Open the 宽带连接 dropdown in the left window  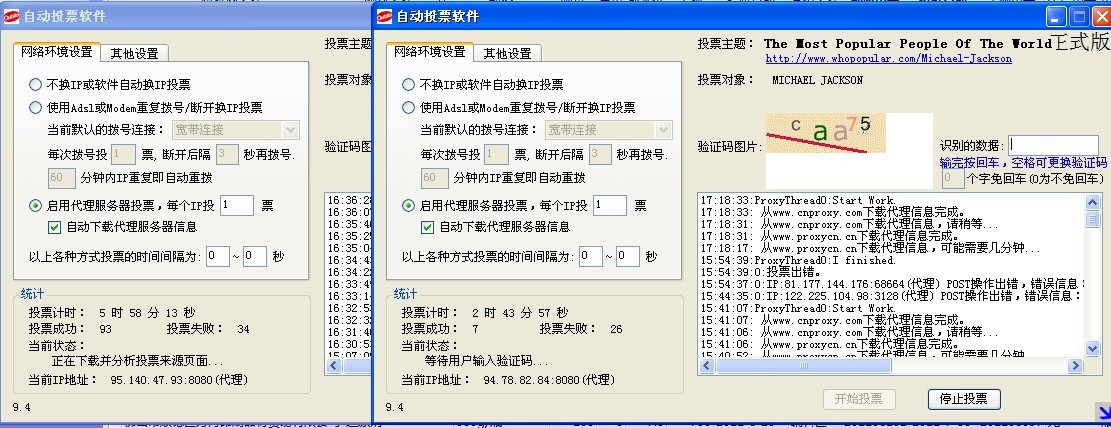tap(291, 130)
